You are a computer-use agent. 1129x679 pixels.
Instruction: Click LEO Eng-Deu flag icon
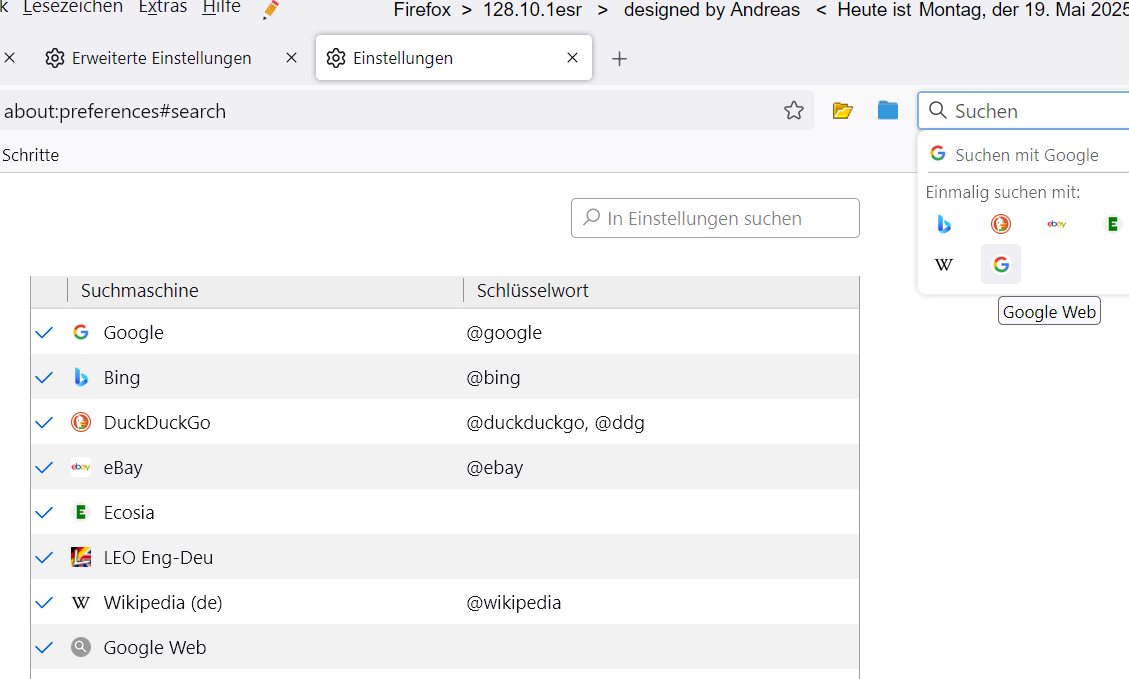click(x=81, y=557)
